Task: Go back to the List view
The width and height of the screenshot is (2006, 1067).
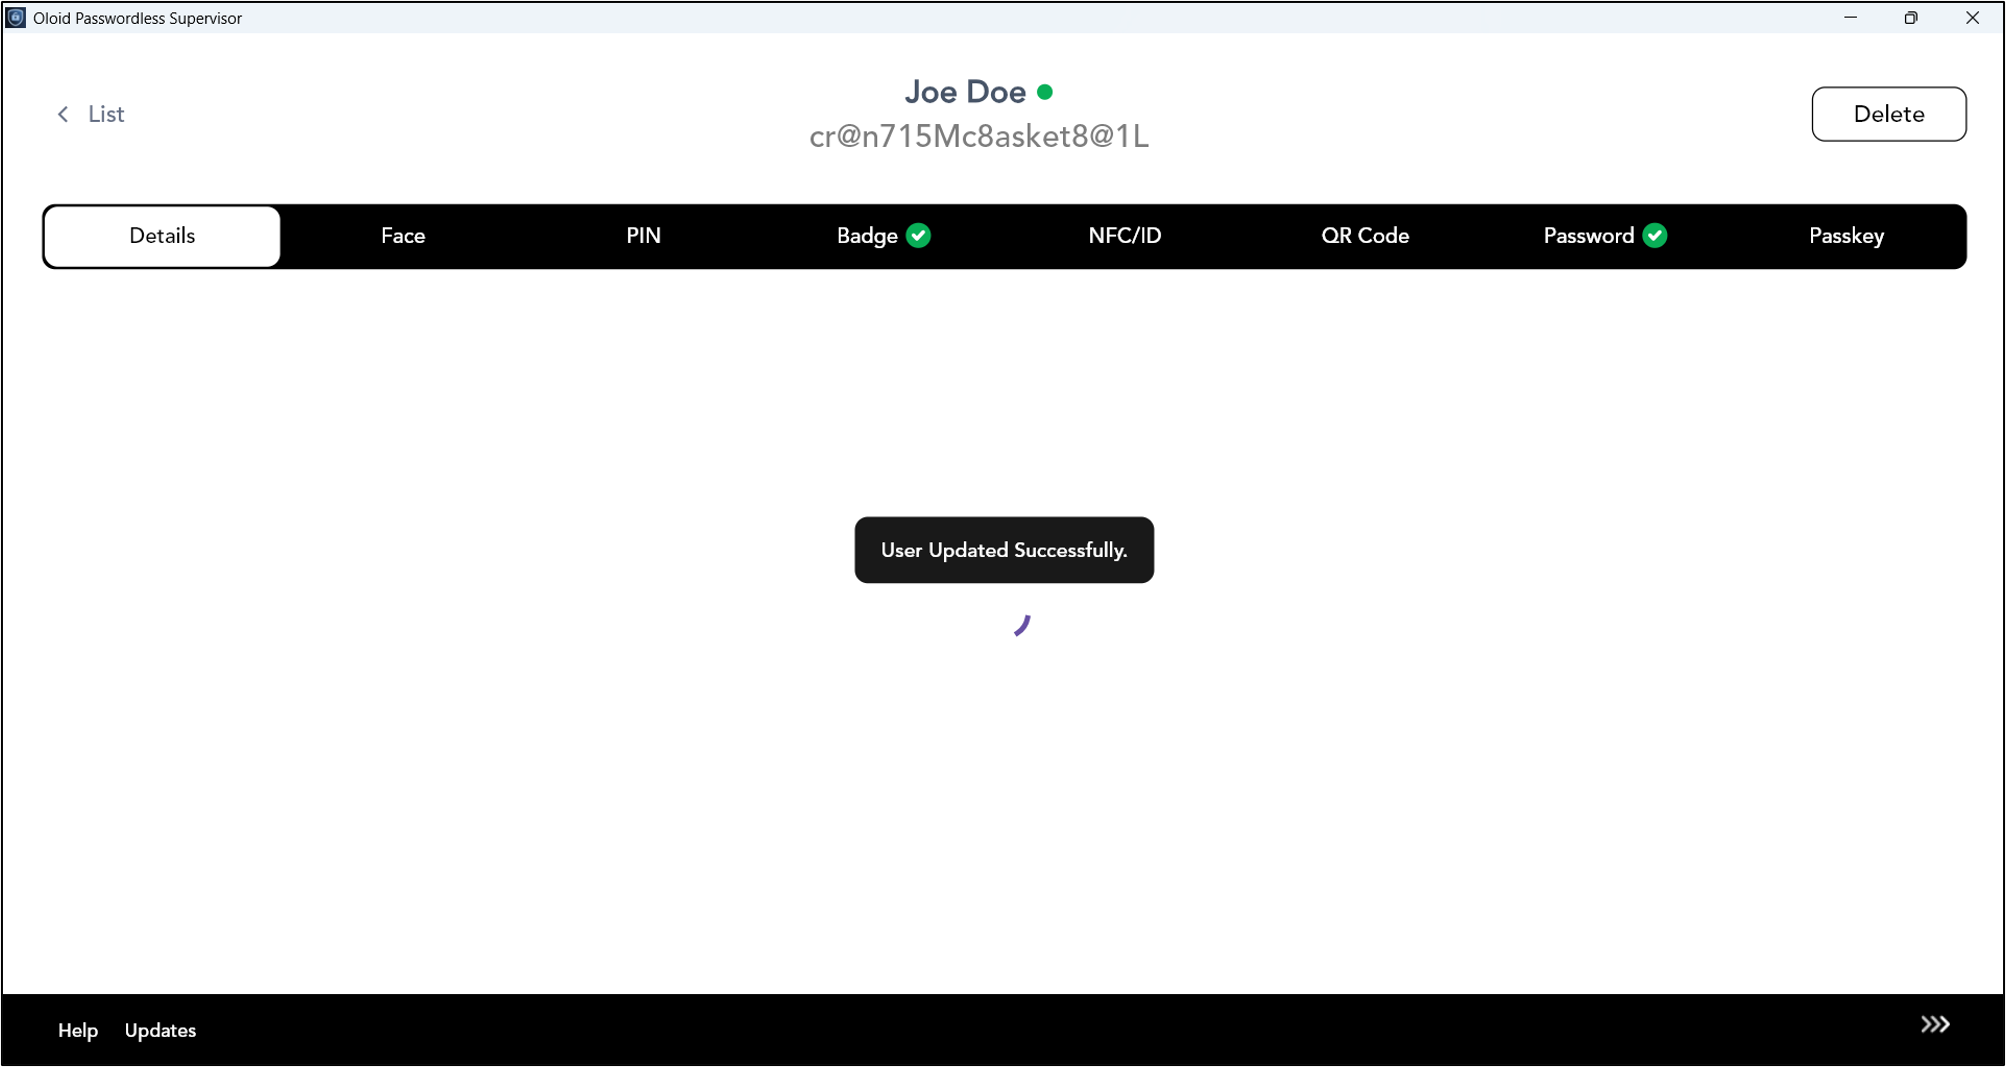Action: (x=91, y=114)
